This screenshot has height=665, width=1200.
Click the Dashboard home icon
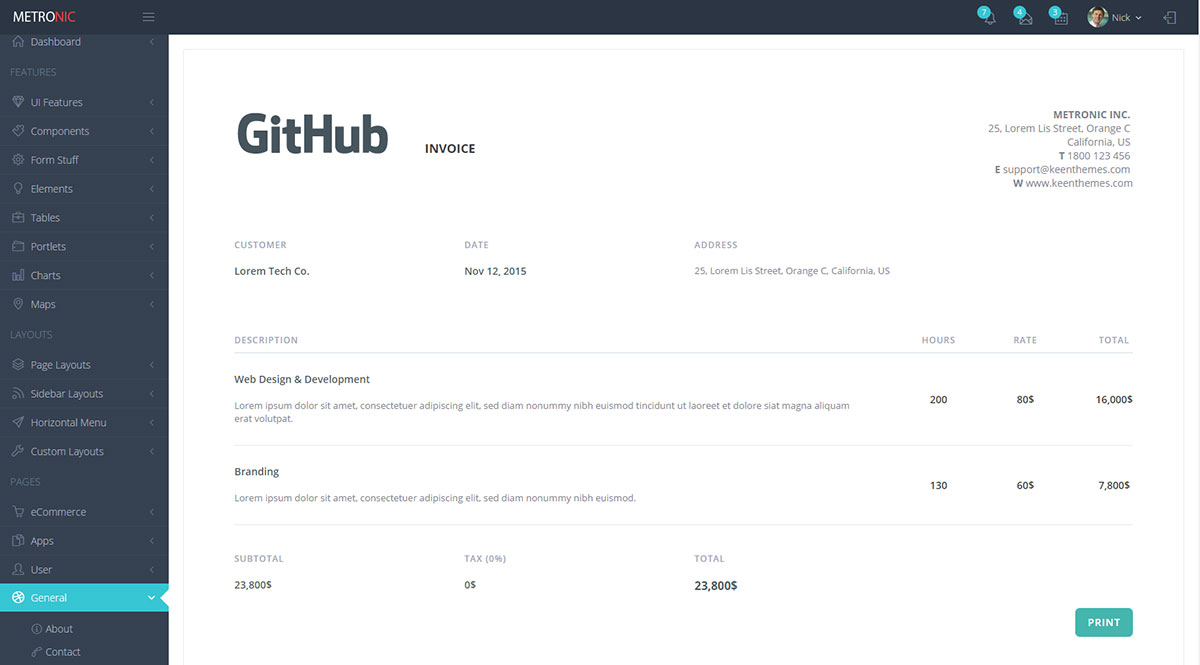pyautogui.click(x=18, y=42)
